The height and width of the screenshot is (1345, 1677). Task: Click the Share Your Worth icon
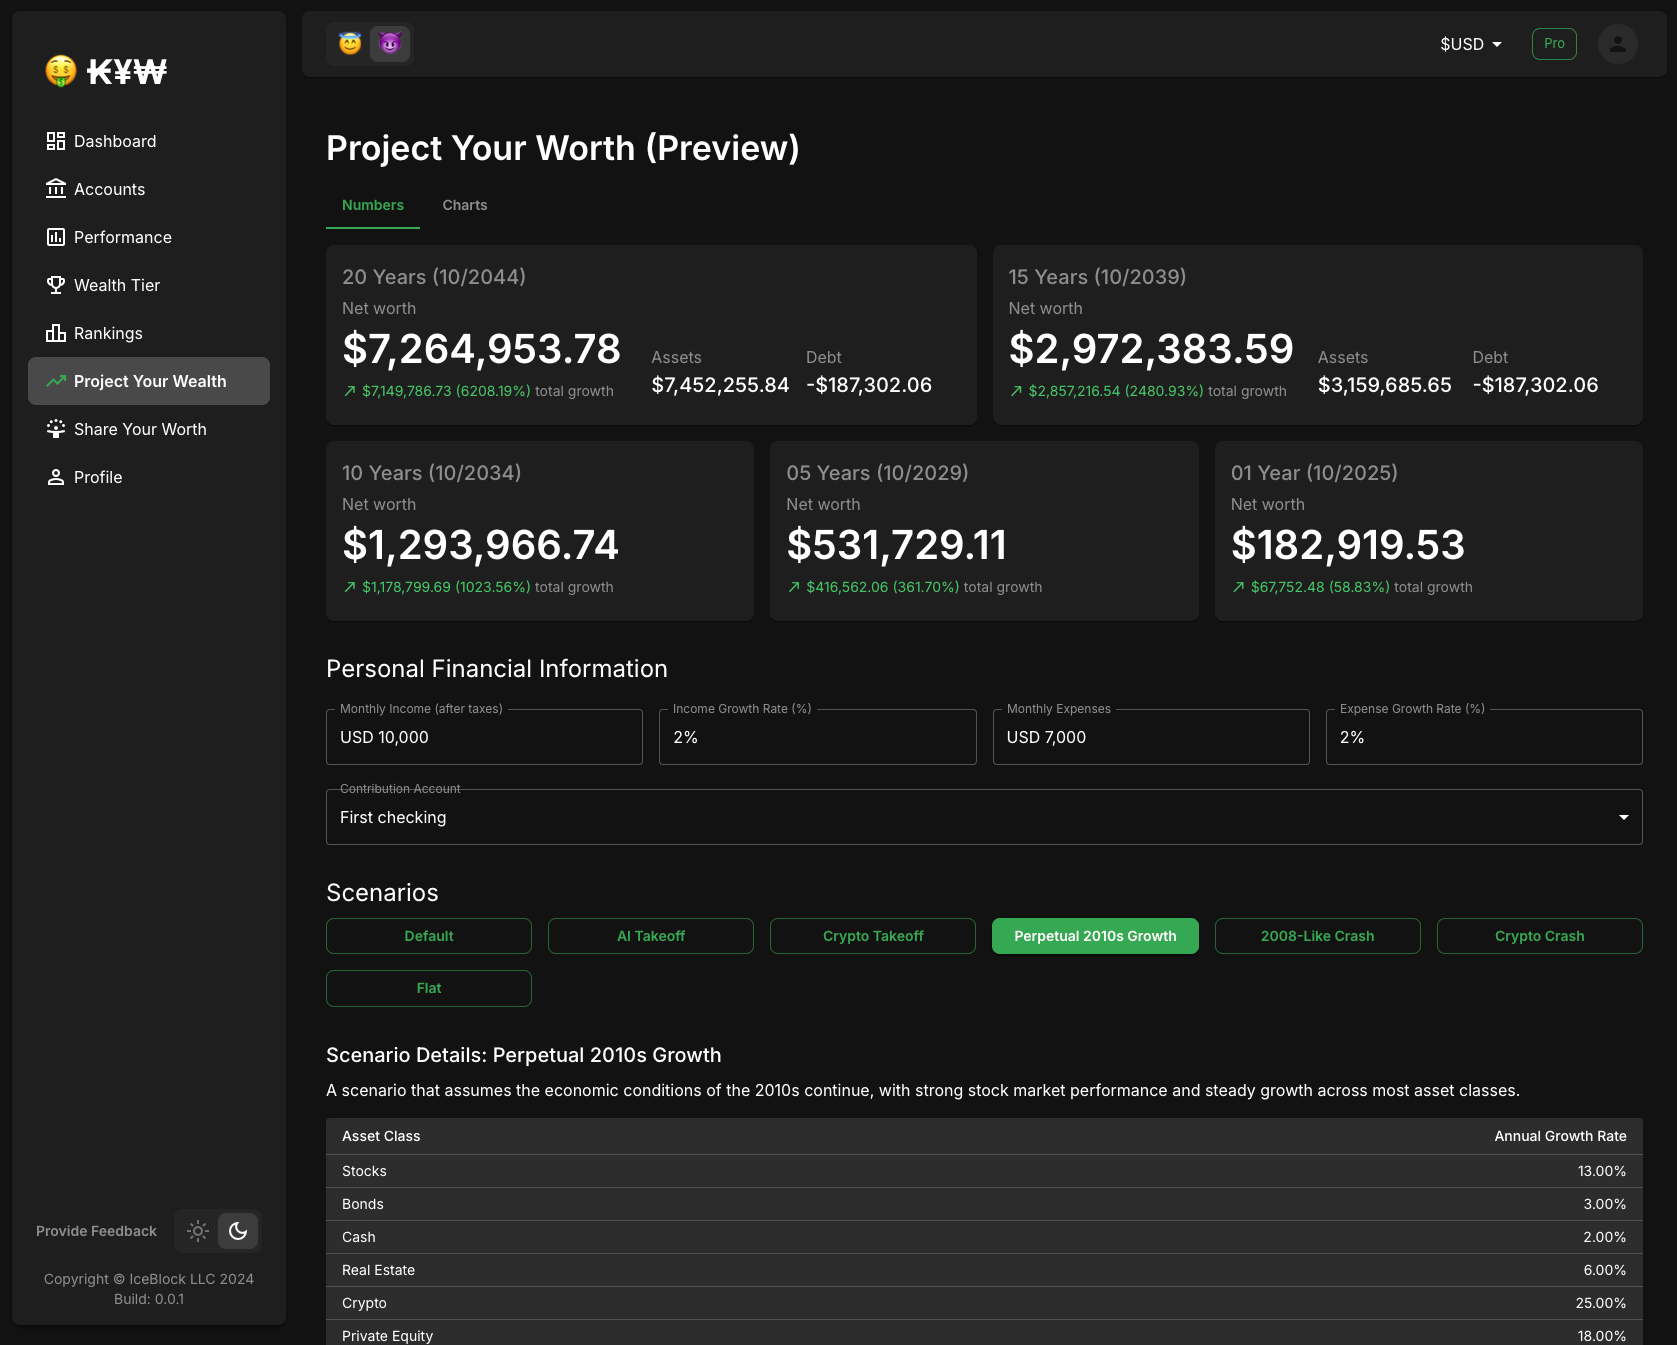tap(56, 429)
